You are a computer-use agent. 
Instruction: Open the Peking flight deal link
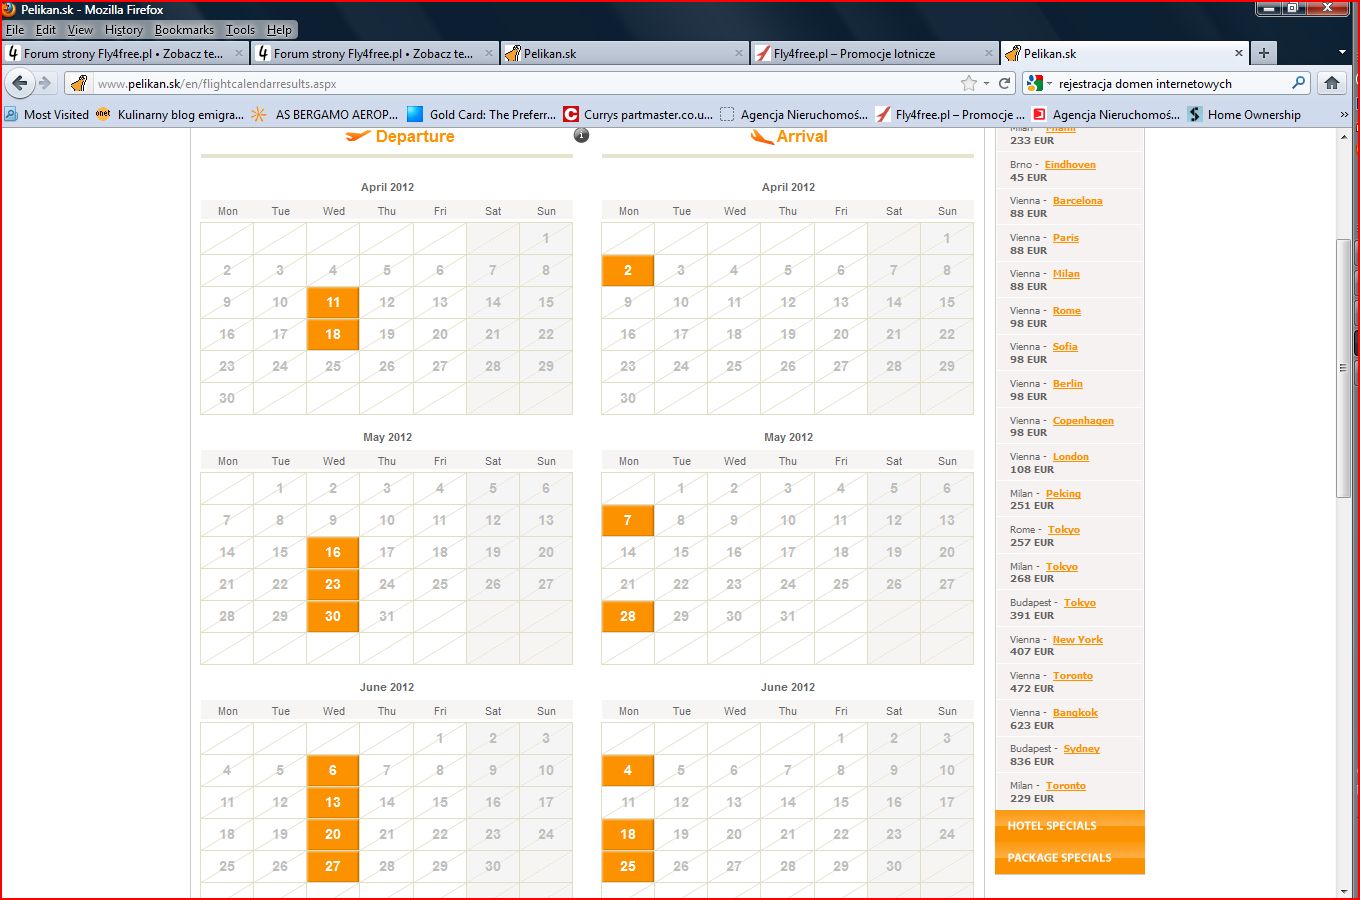point(1063,494)
